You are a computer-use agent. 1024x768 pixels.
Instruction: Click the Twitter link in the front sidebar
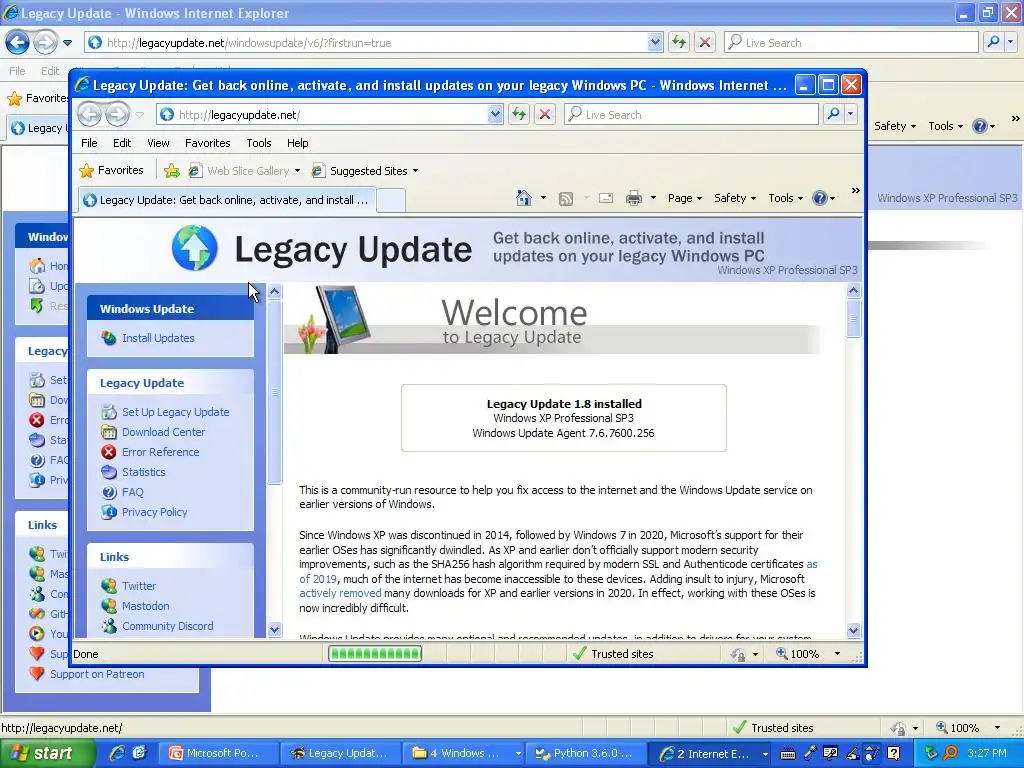pos(138,586)
